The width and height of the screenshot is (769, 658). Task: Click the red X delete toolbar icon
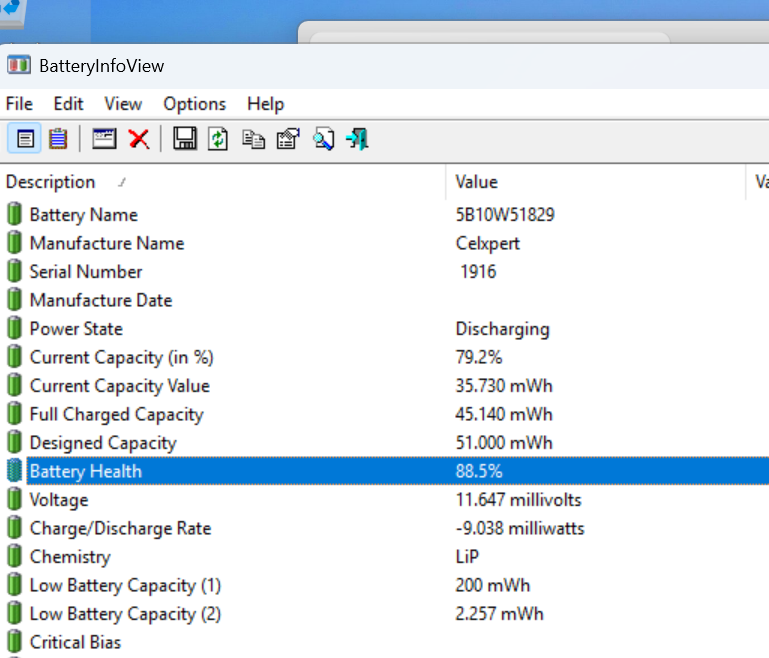139,139
